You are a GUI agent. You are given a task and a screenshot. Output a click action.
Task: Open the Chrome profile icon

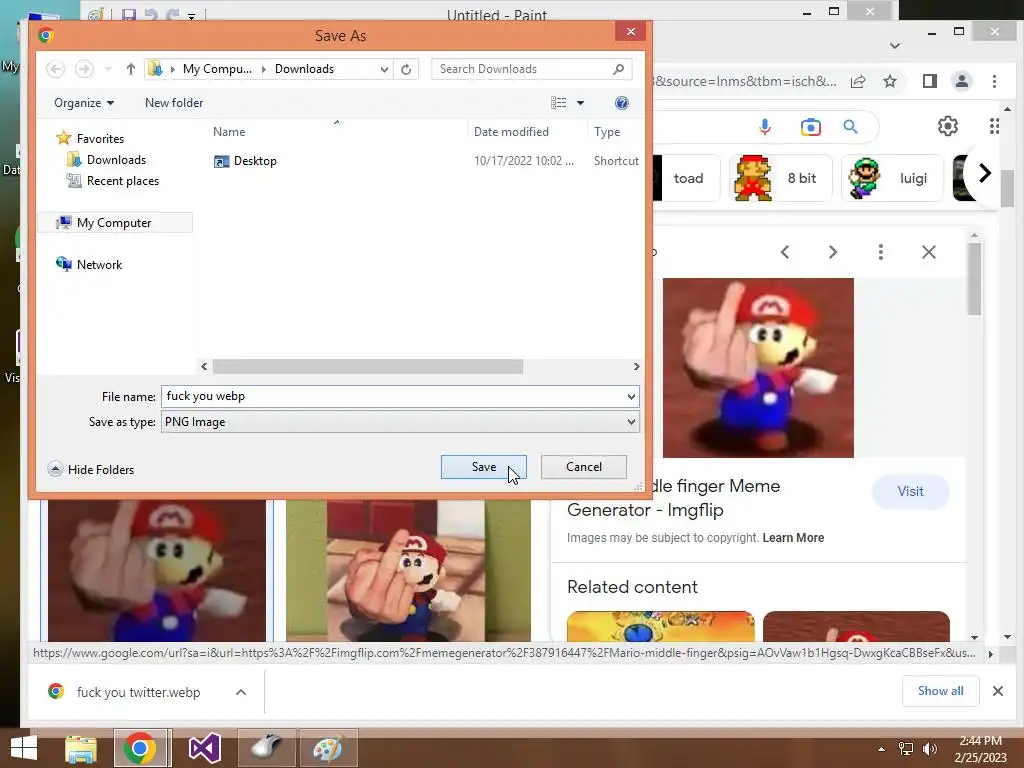click(x=961, y=81)
